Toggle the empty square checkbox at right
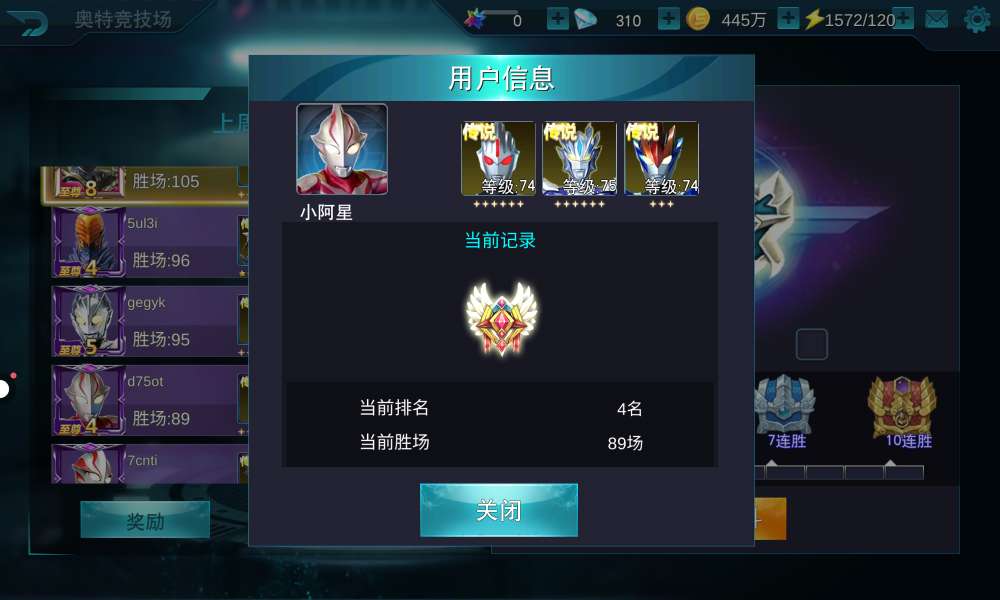This screenshot has width=1000, height=600. [x=812, y=344]
